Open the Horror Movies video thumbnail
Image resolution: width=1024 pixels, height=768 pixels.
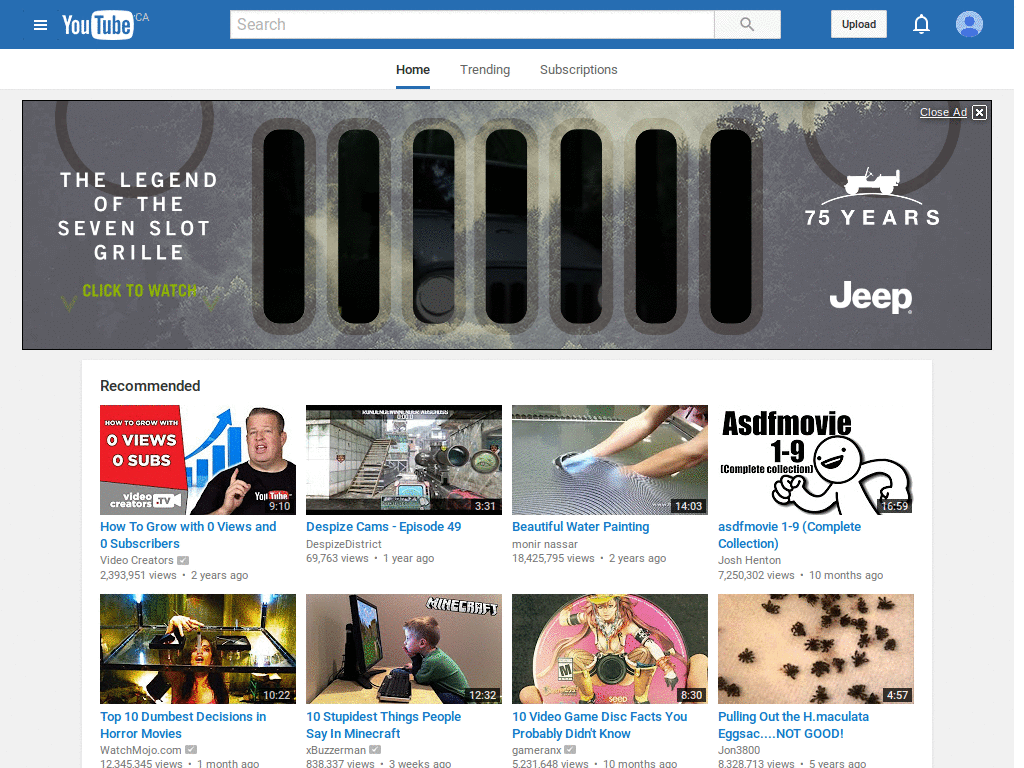click(198, 648)
